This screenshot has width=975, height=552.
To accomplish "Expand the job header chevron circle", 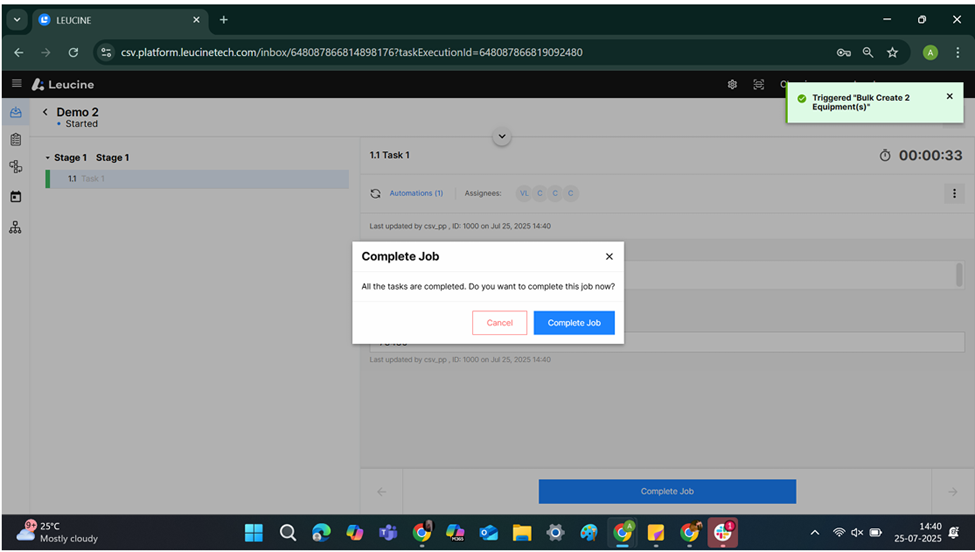I will [x=502, y=136].
